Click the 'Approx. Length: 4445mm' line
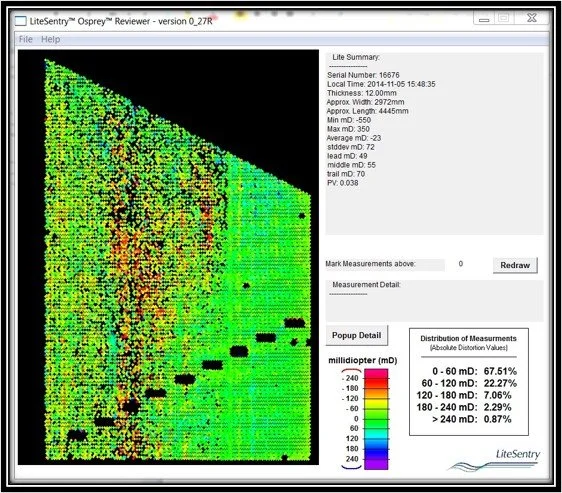 (367, 111)
